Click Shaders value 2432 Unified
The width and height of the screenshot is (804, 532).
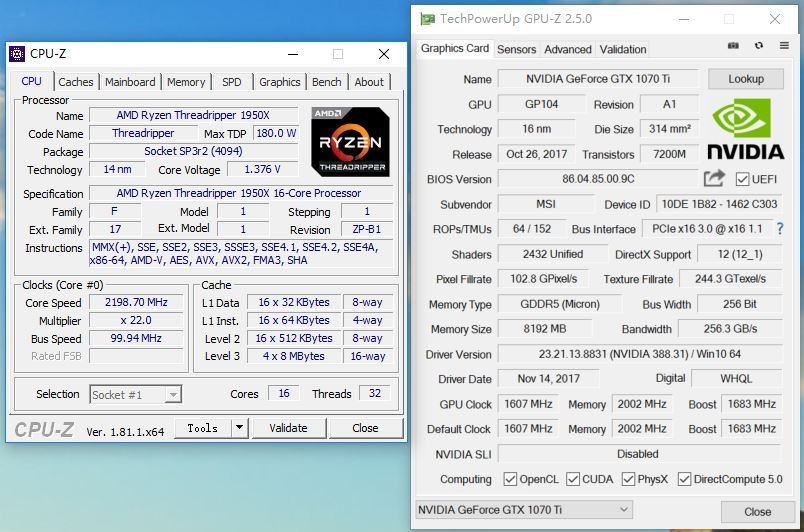(x=552, y=254)
